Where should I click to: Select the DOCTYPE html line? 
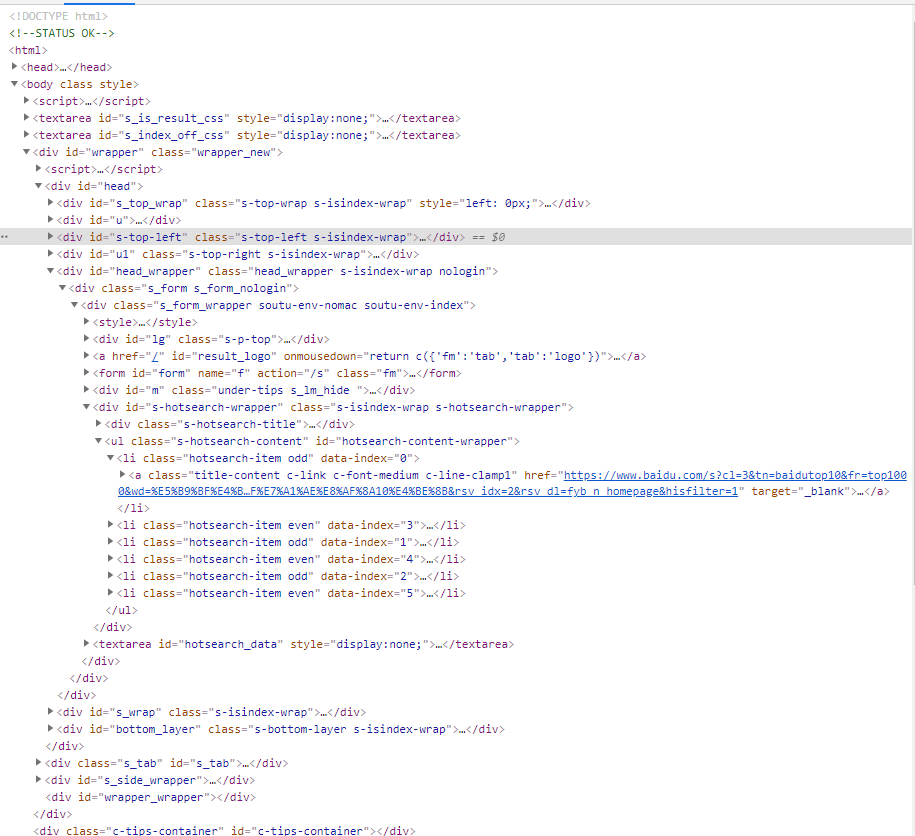[x=58, y=16]
